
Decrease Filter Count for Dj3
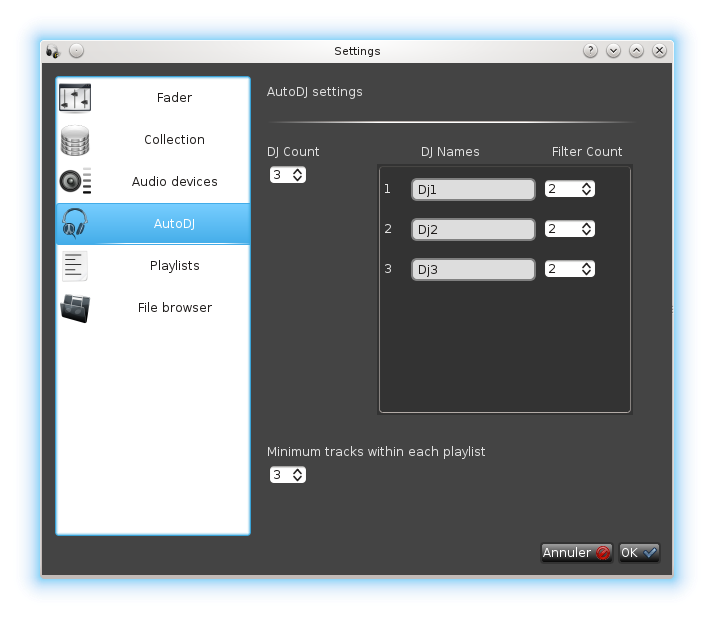point(586,272)
